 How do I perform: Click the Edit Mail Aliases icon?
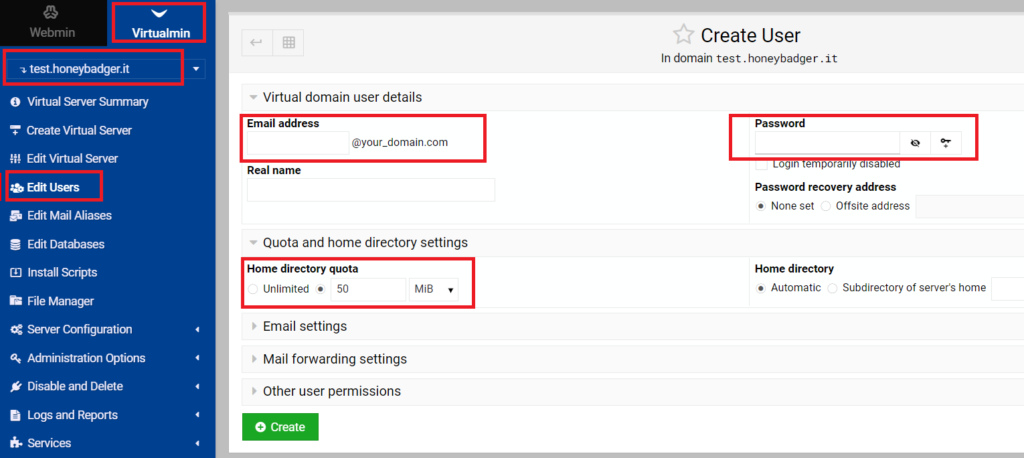point(16,216)
